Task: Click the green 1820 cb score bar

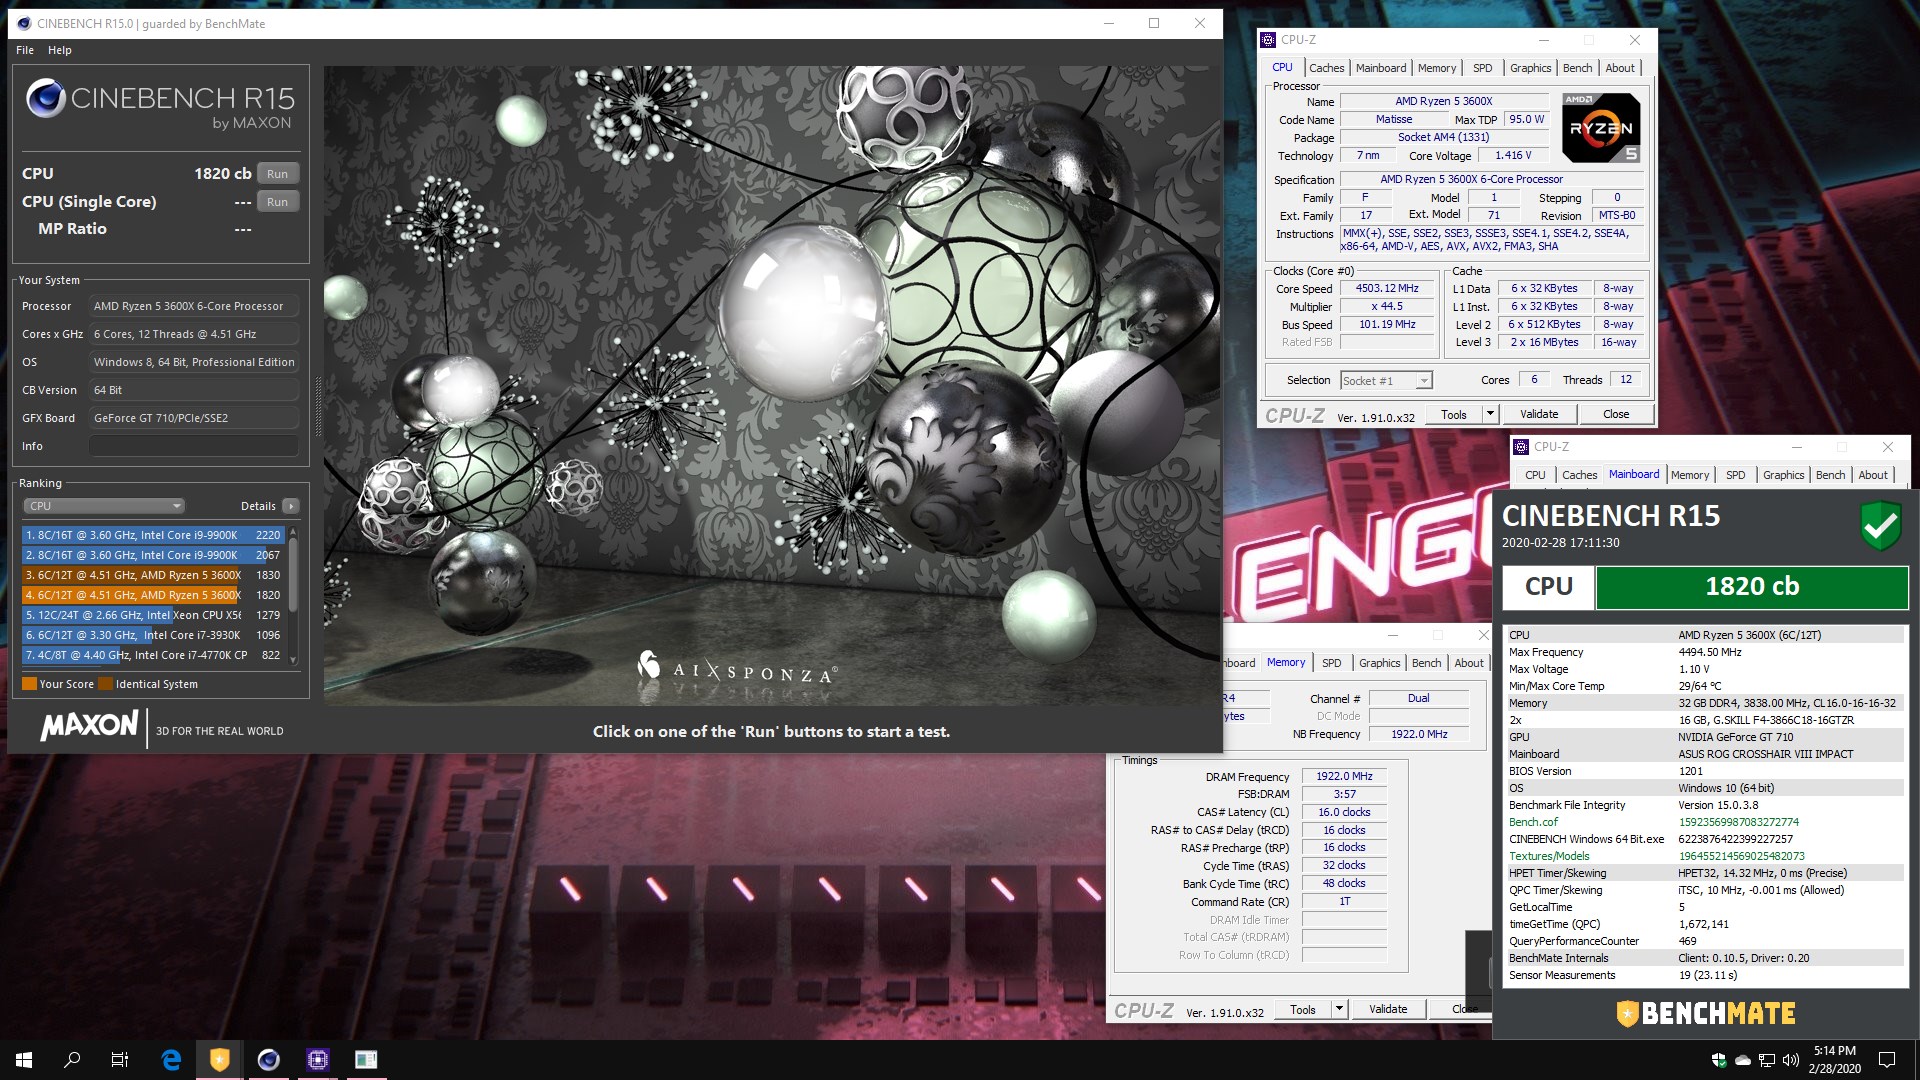Action: pos(1751,587)
